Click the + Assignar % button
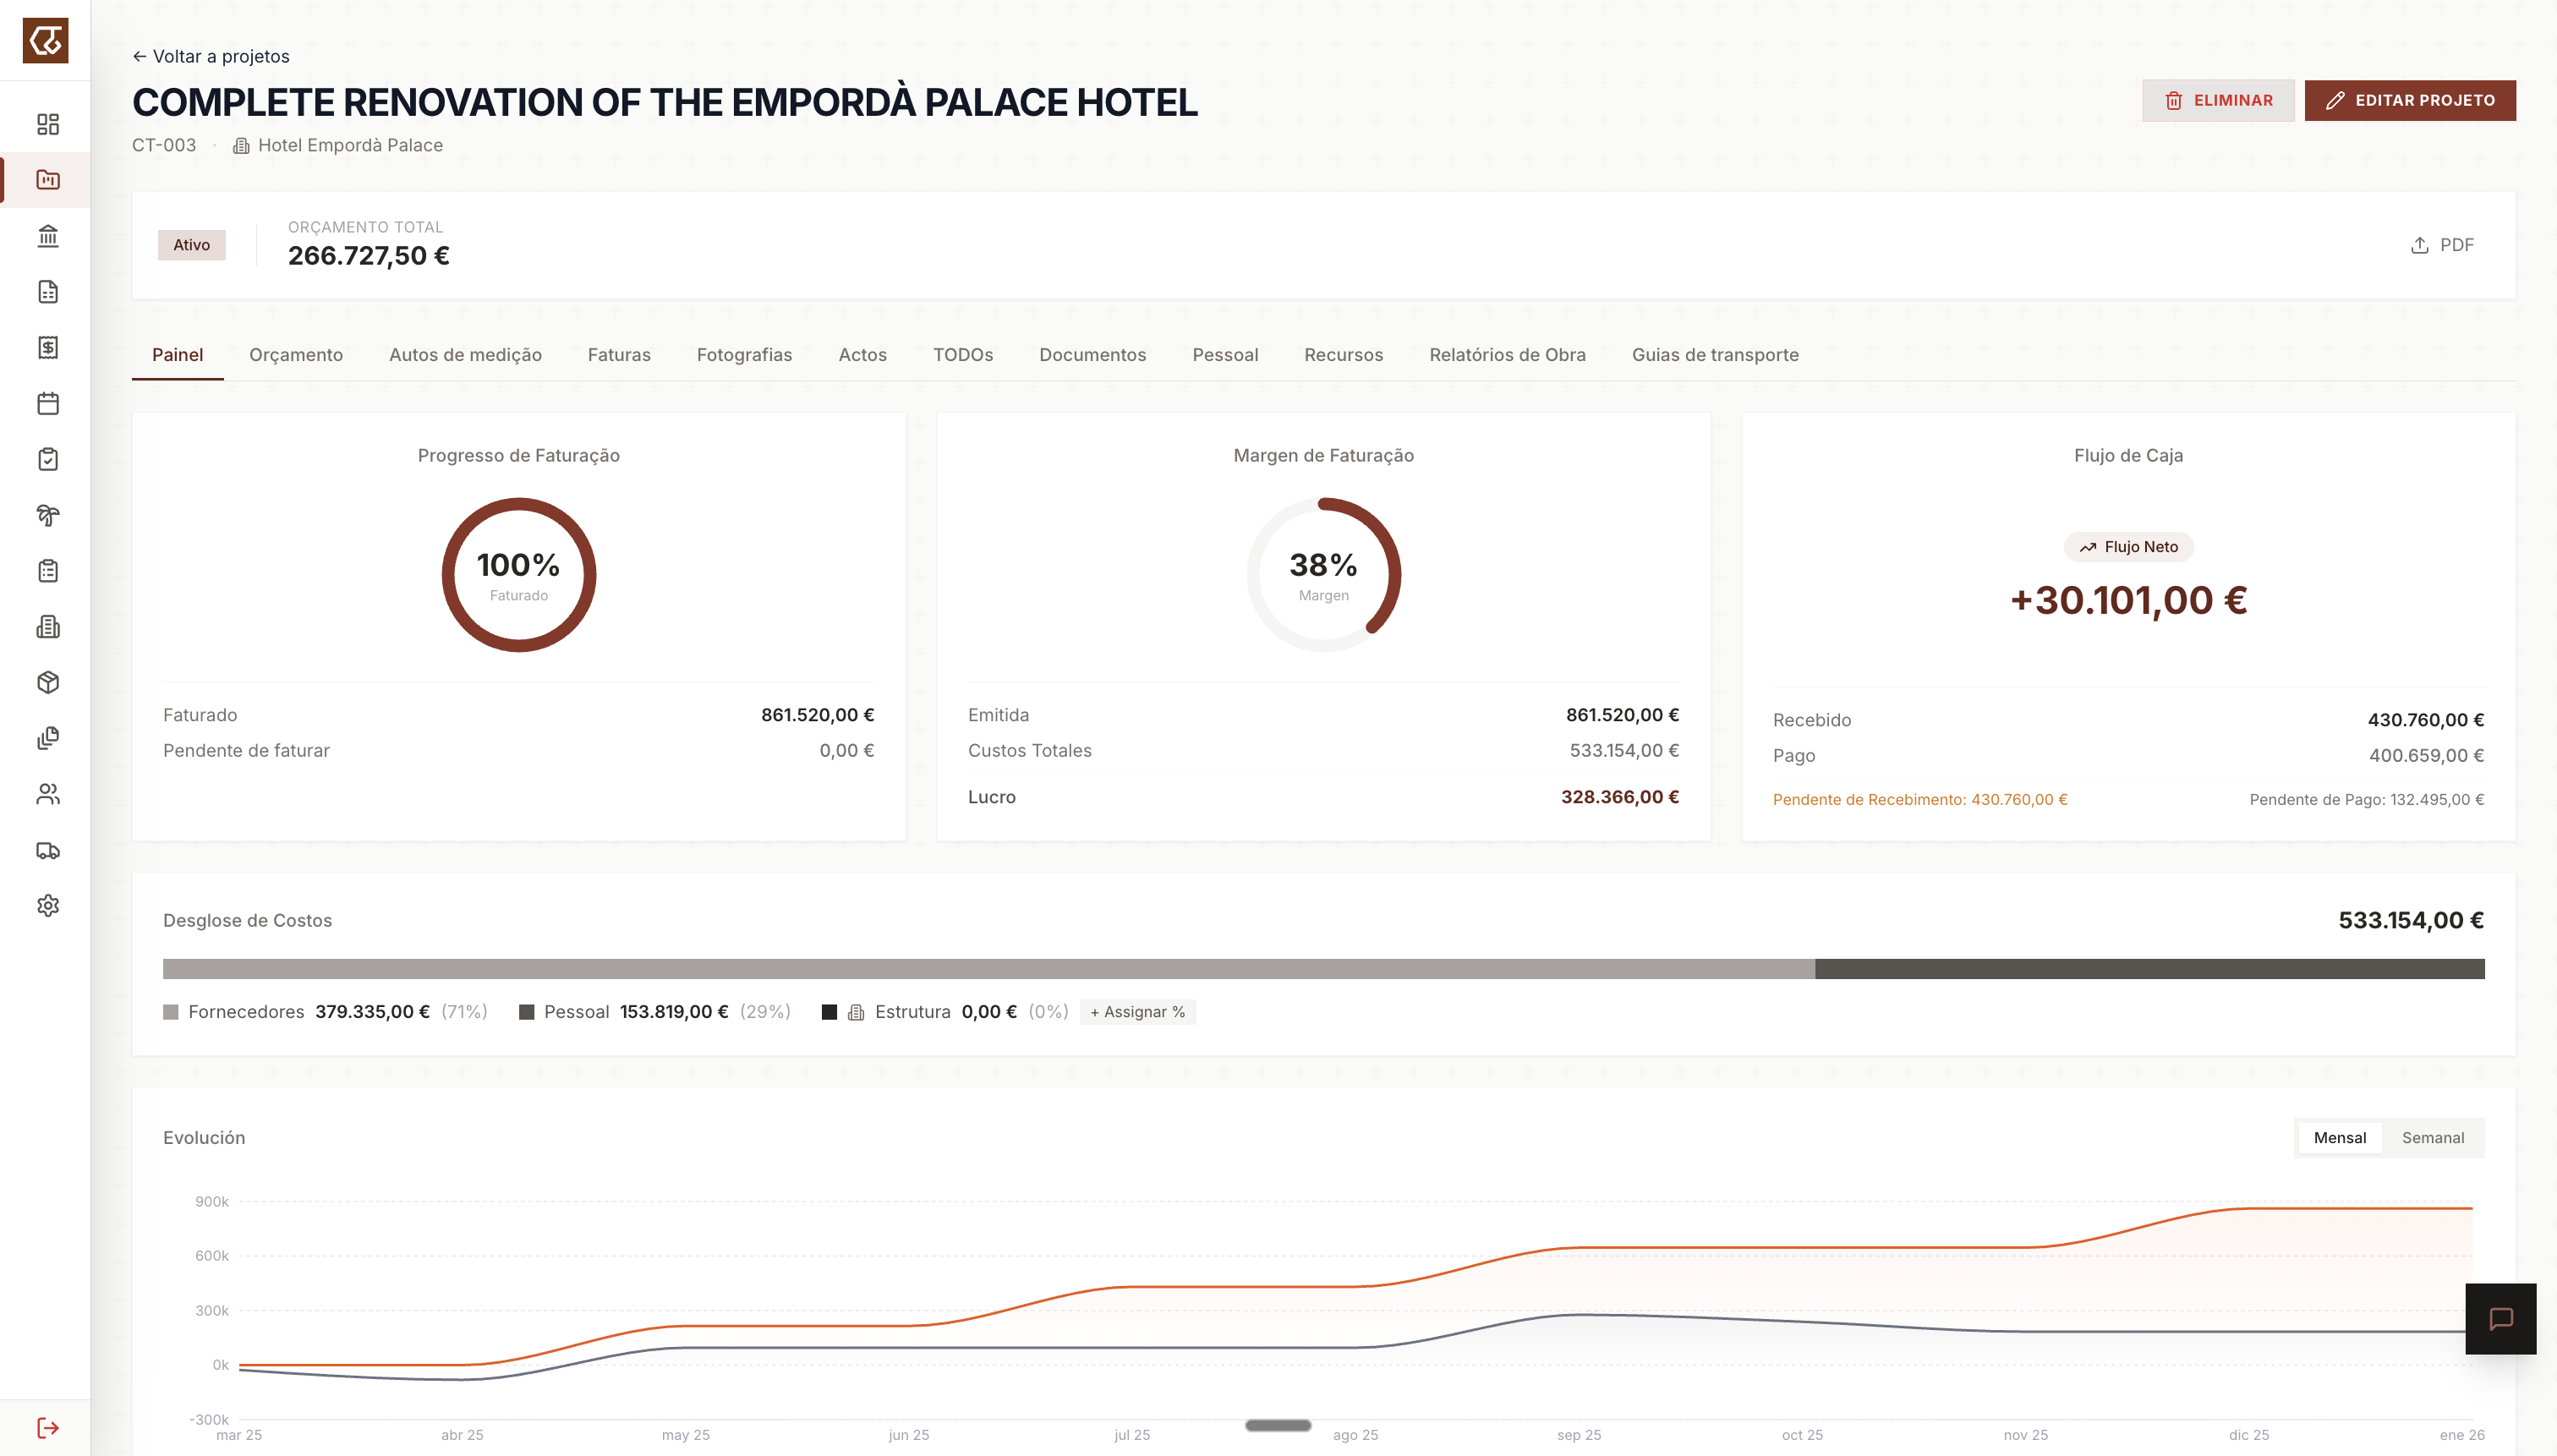This screenshot has height=1456, width=2557. (x=1137, y=1012)
